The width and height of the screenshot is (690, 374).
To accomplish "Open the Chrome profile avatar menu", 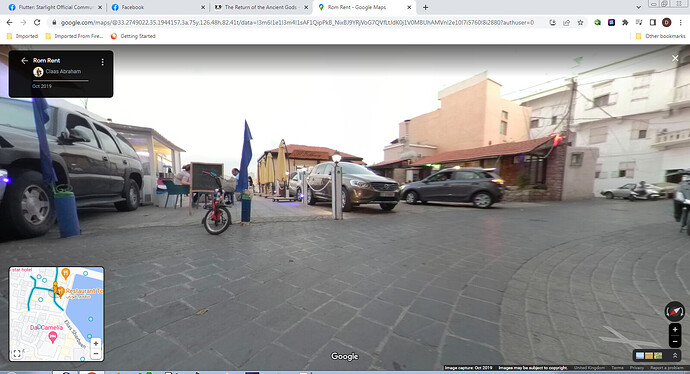I will [667, 22].
